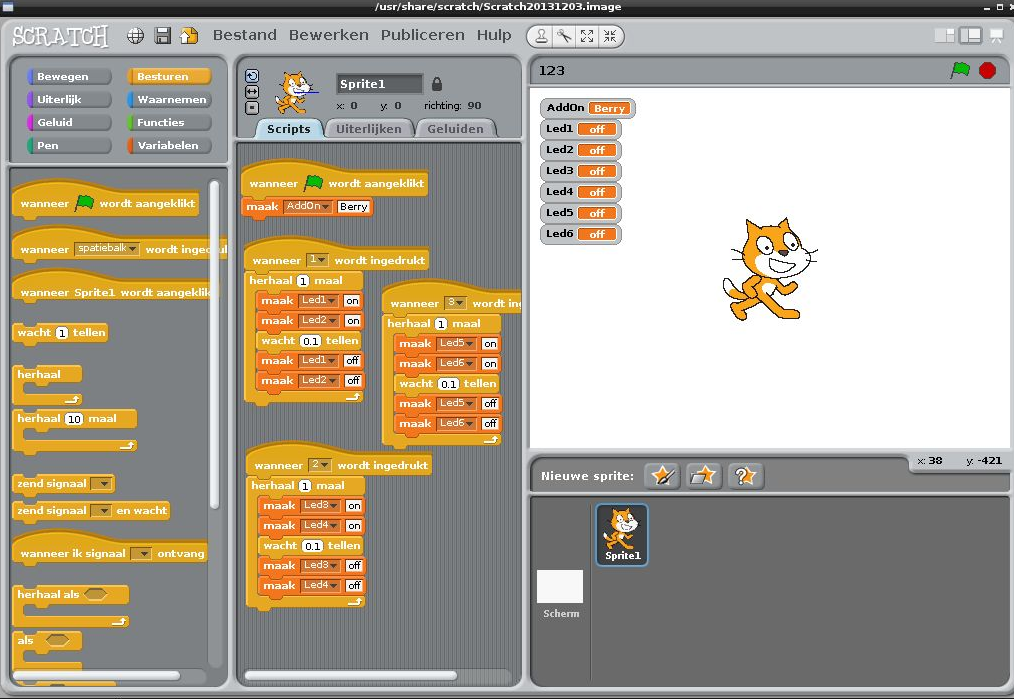Viewport: 1014px width, 699px height.
Task: Click the Scratch logo
Action: pyautogui.click(x=61, y=36)
